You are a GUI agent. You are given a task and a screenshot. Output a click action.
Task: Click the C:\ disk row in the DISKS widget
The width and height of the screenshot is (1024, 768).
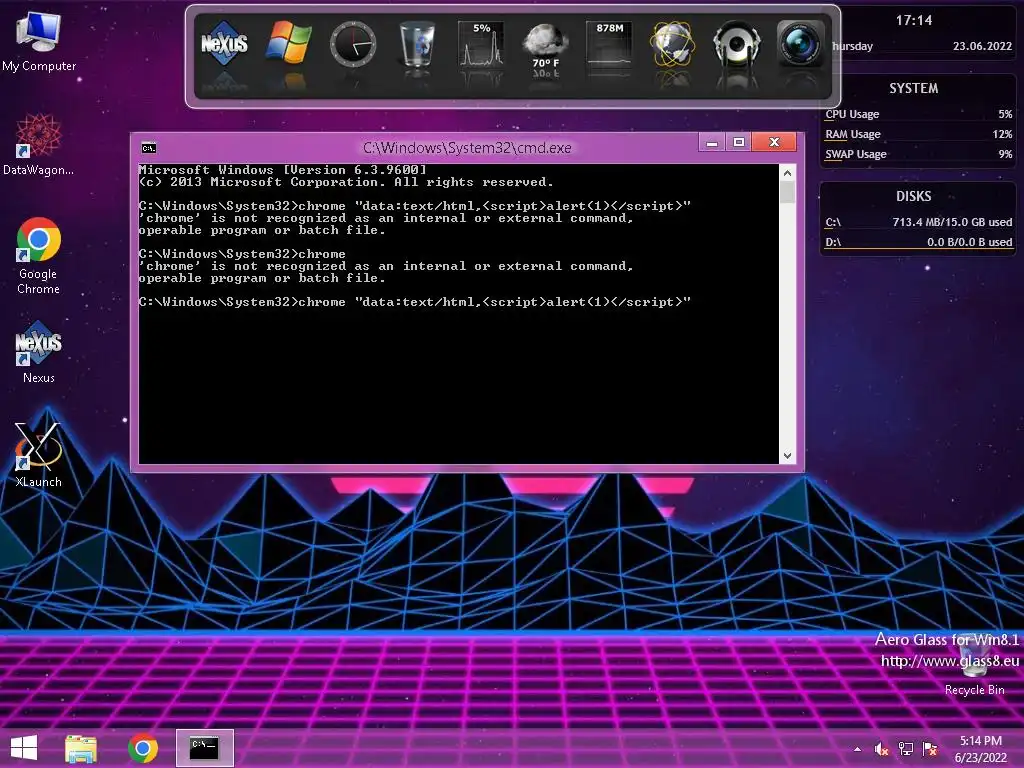918,223
